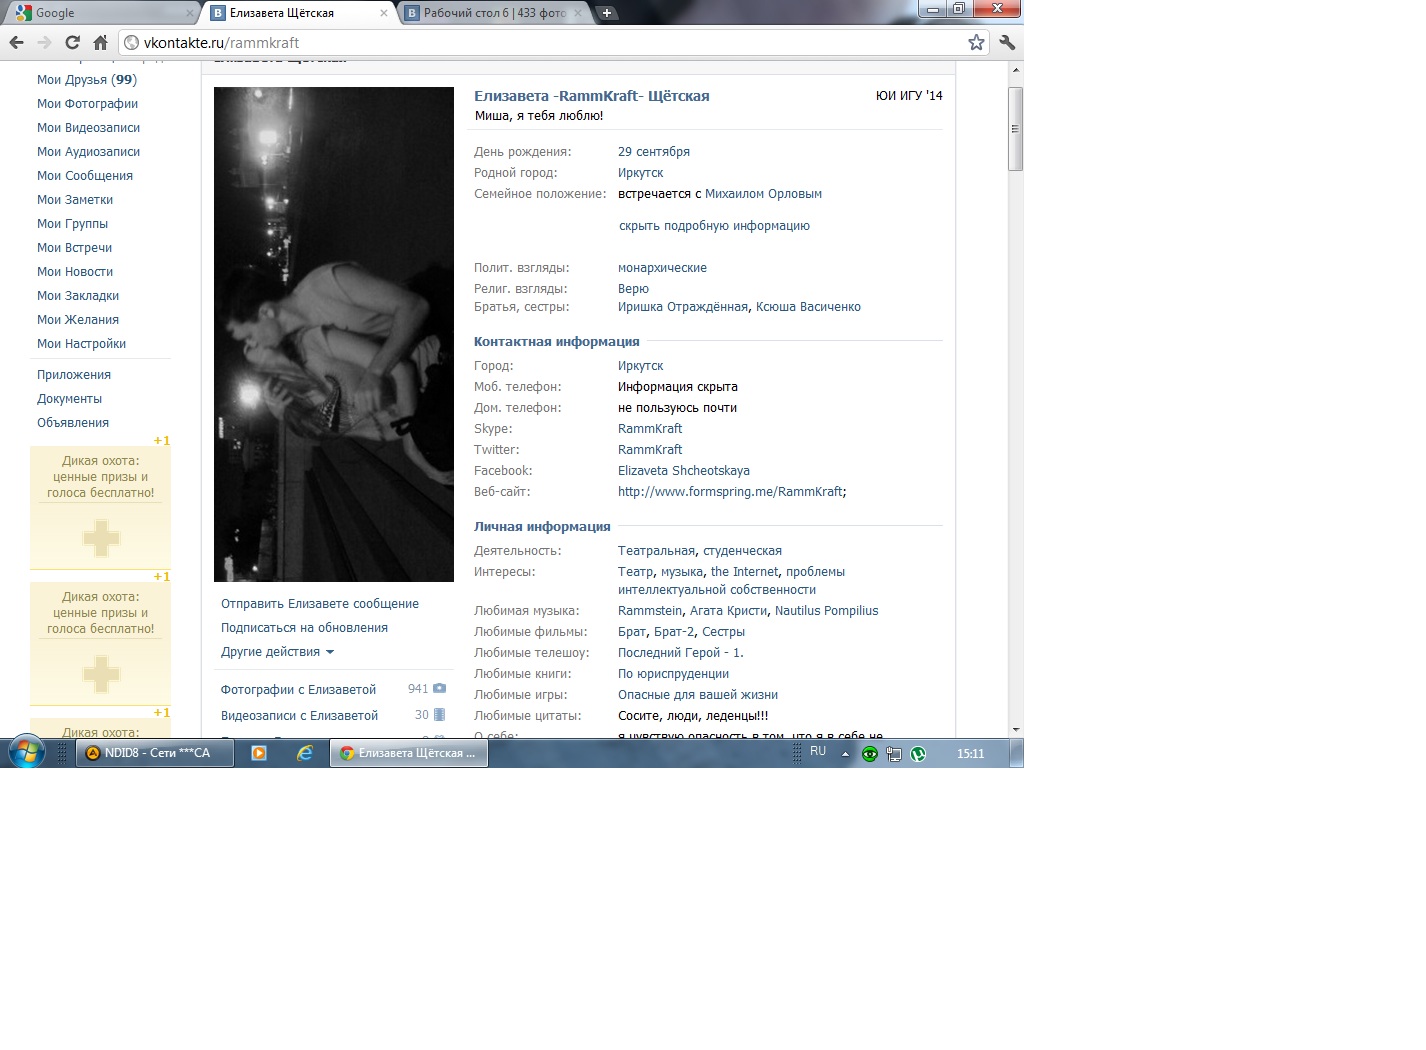The image size is (1426, 1050).
Task: Click the scrollbar down arrow
Action: click(x=1016, y=730)
